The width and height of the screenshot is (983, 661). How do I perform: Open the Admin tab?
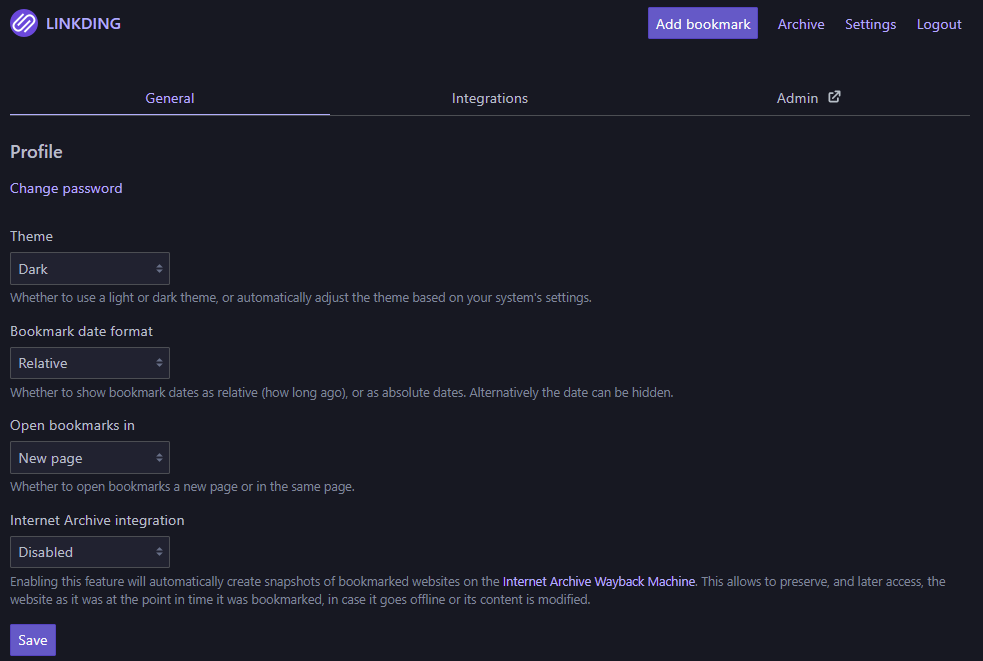(809, 98)
